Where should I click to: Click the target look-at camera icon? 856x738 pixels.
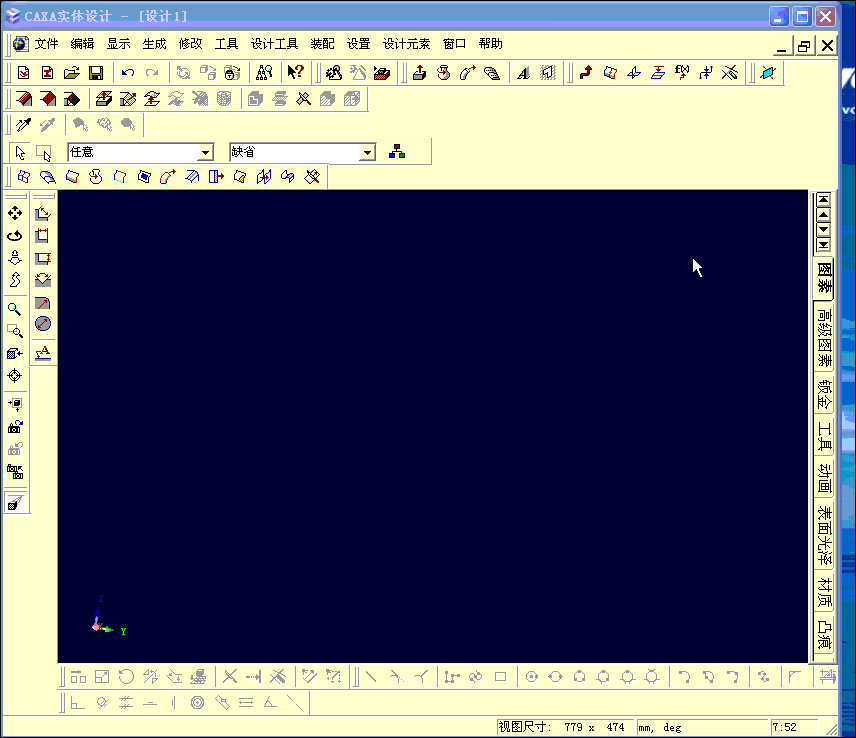click(x=15, y=376)
